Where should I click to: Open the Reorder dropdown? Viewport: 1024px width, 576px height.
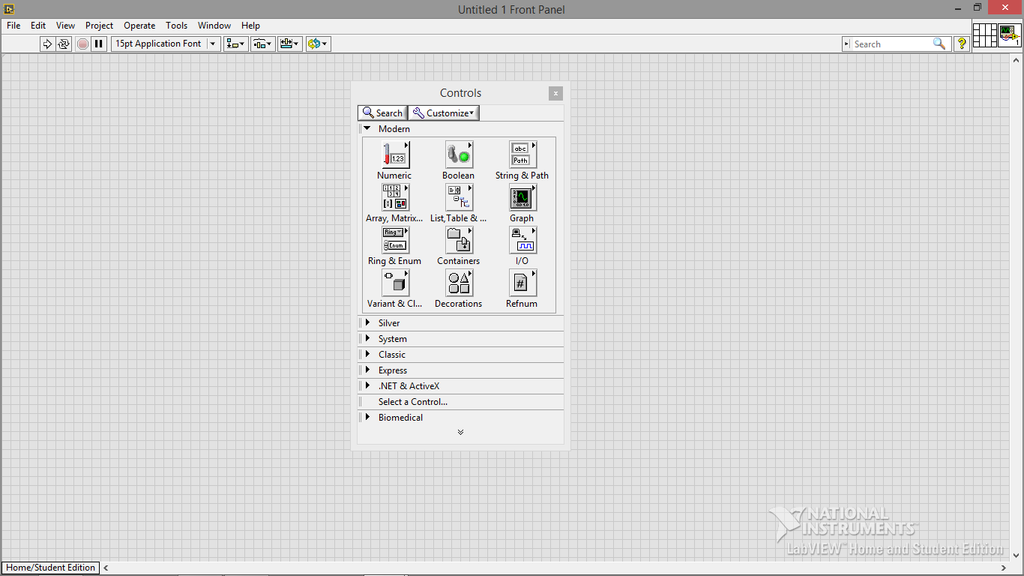click(318, 44)
